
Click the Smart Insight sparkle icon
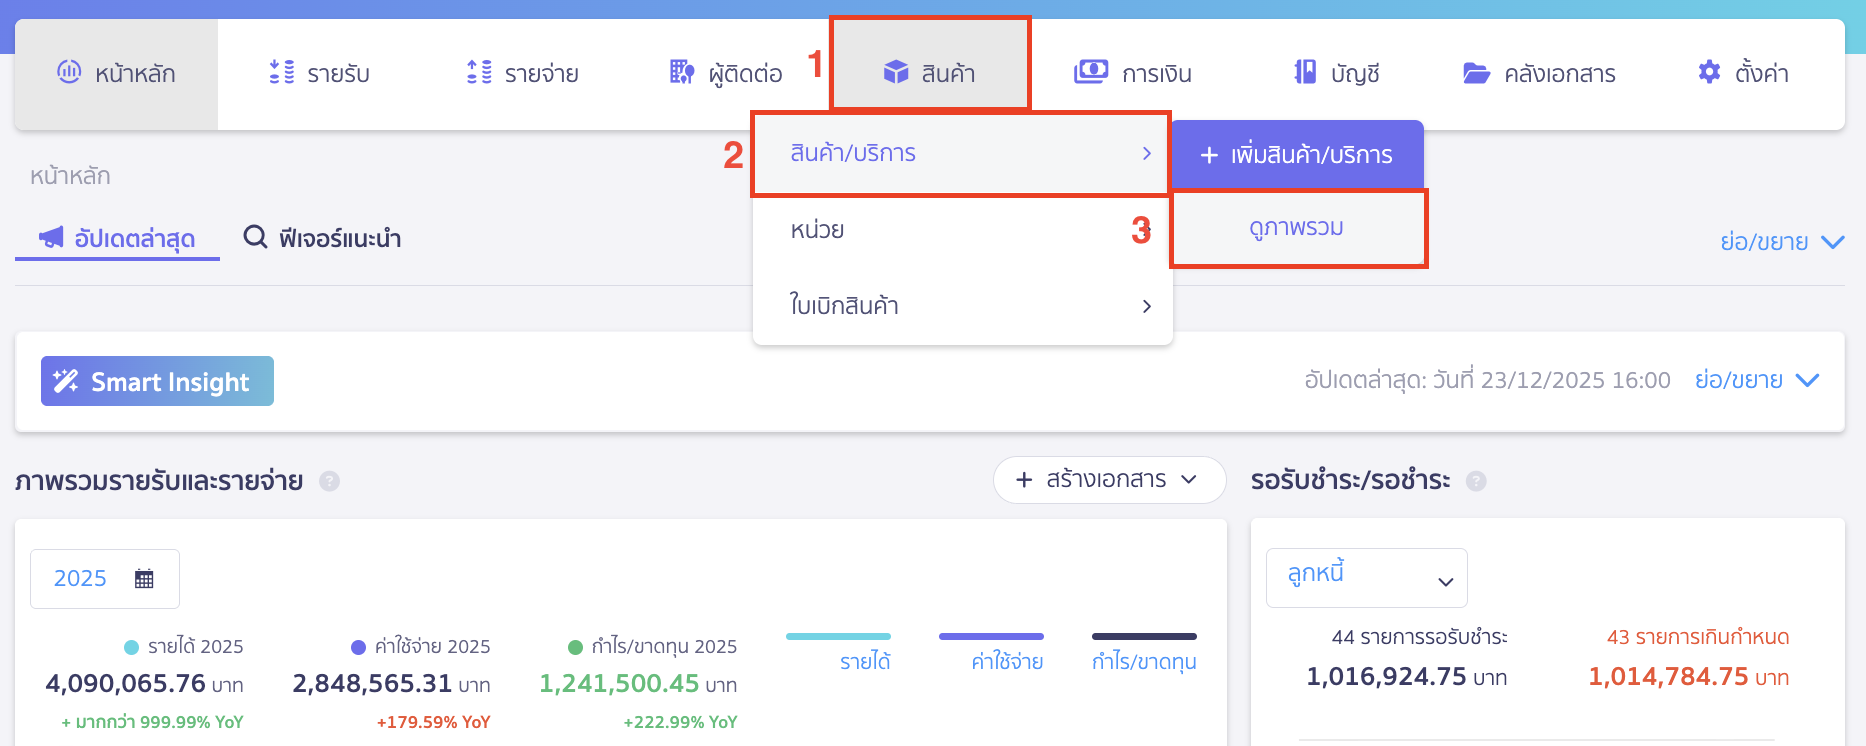[x=66, y=381]
